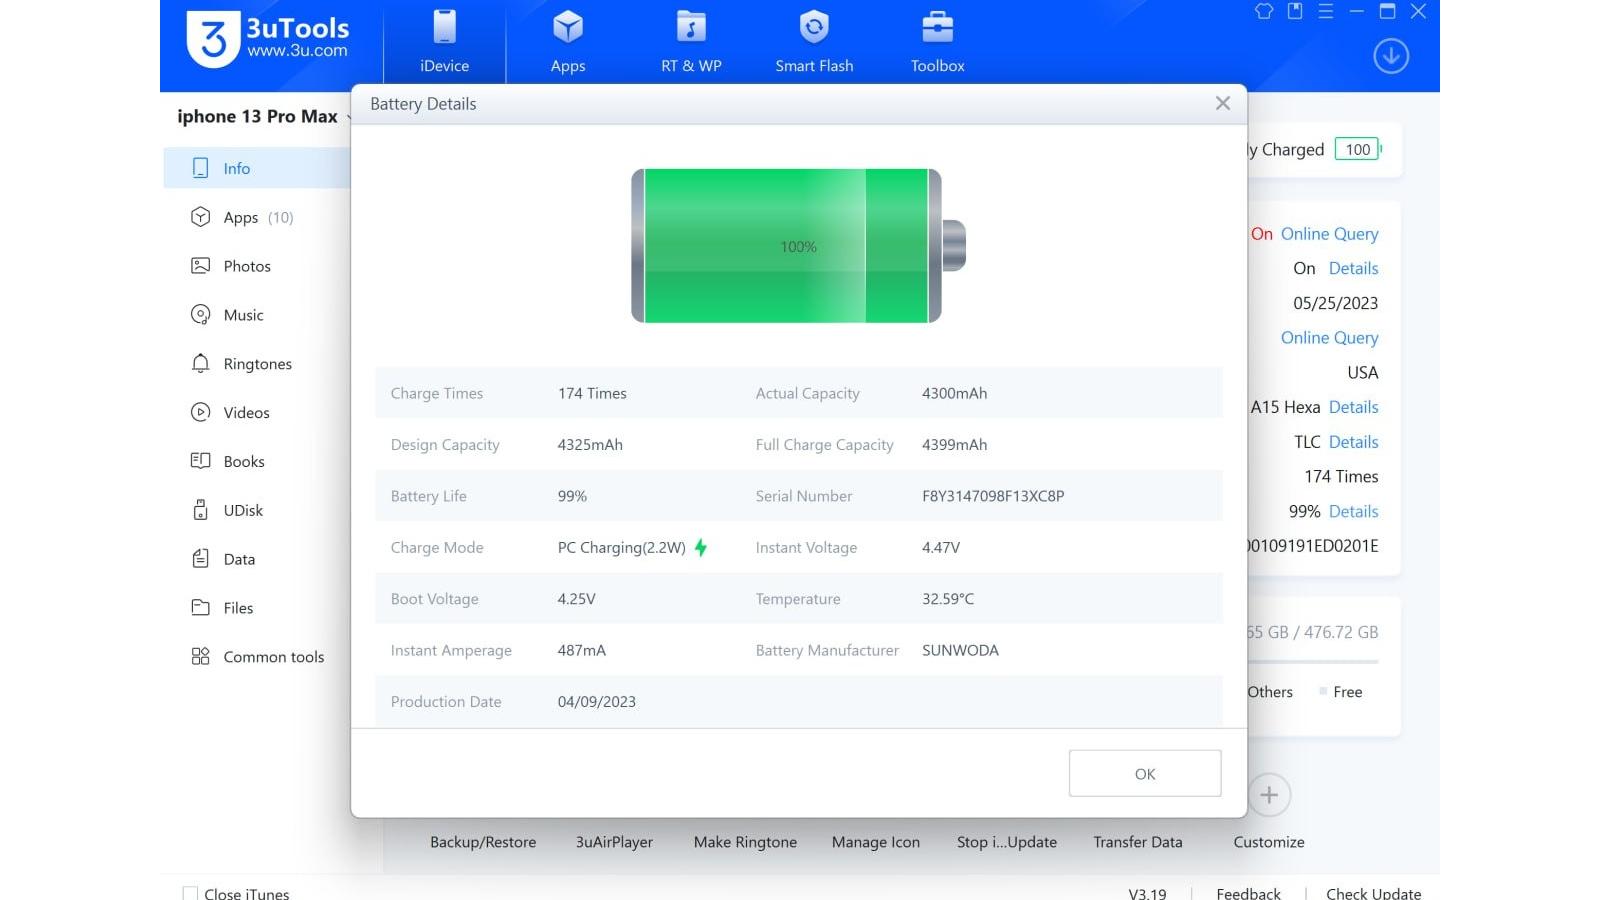Close the Battery Details dialog
1600x900 pixels.
click(1222, 103)
